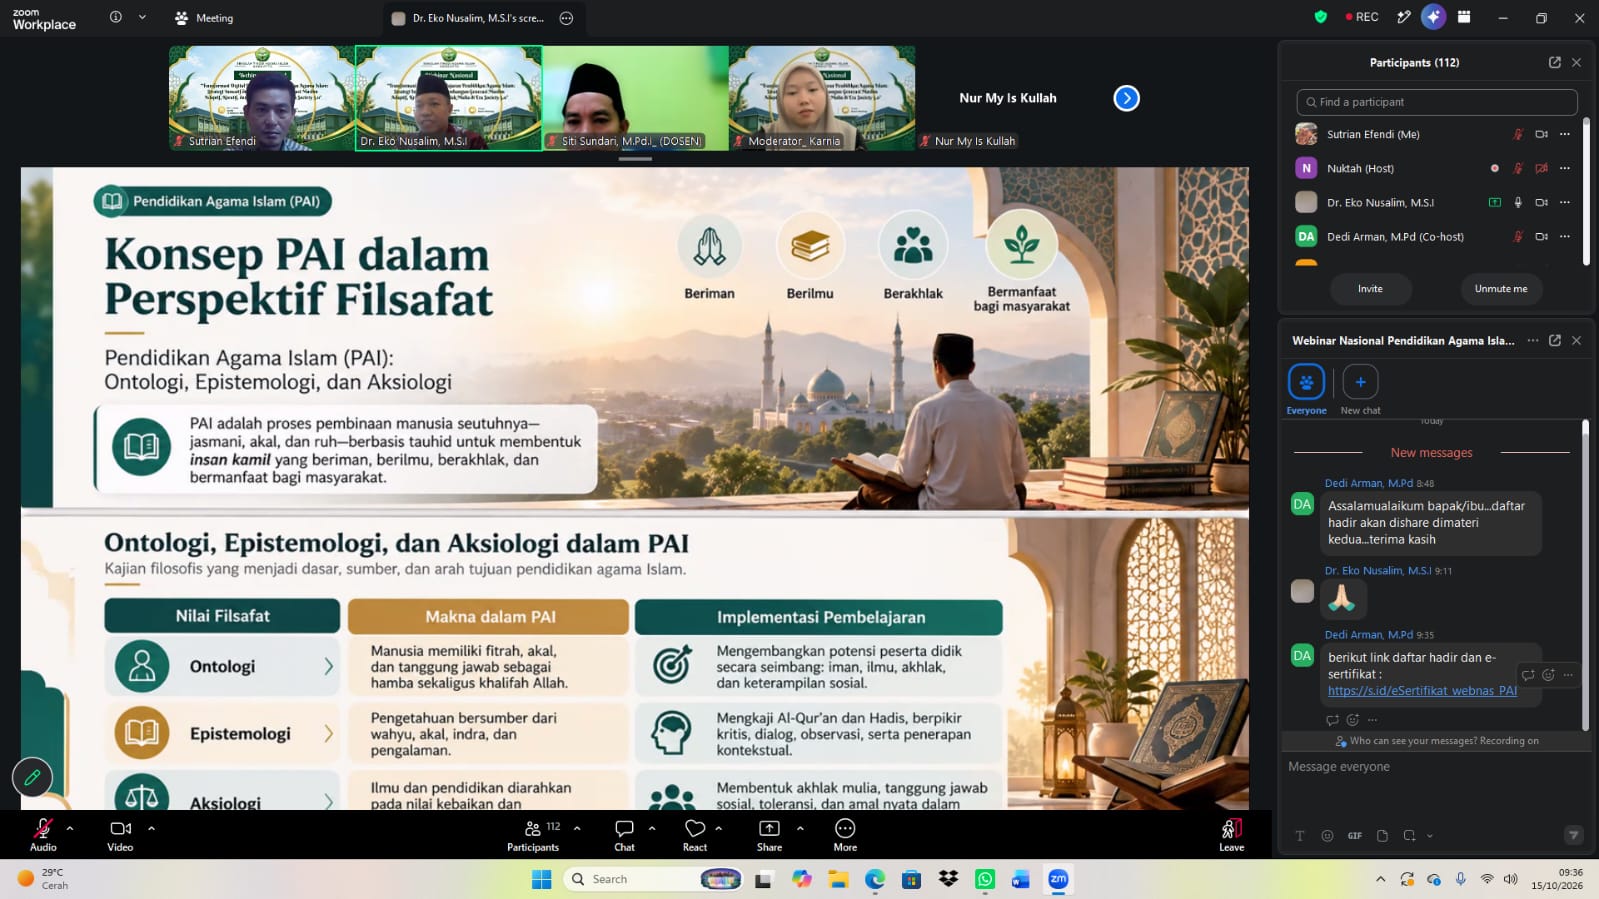Start a New chat
Screen dimensions: 1599x899
point(1360,389)
